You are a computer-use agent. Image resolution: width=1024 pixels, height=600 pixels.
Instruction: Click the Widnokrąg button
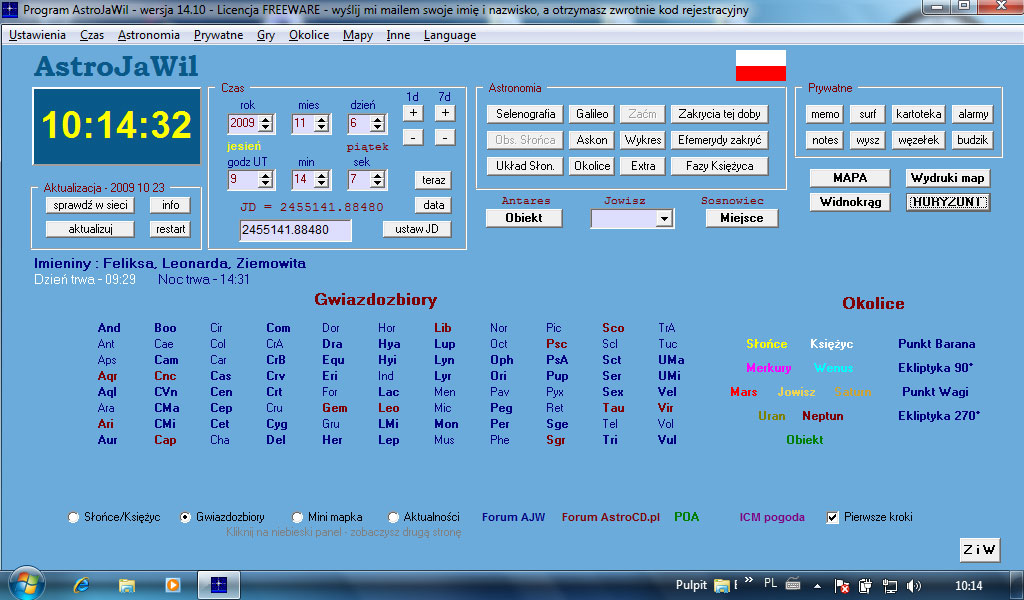(850, 202)
